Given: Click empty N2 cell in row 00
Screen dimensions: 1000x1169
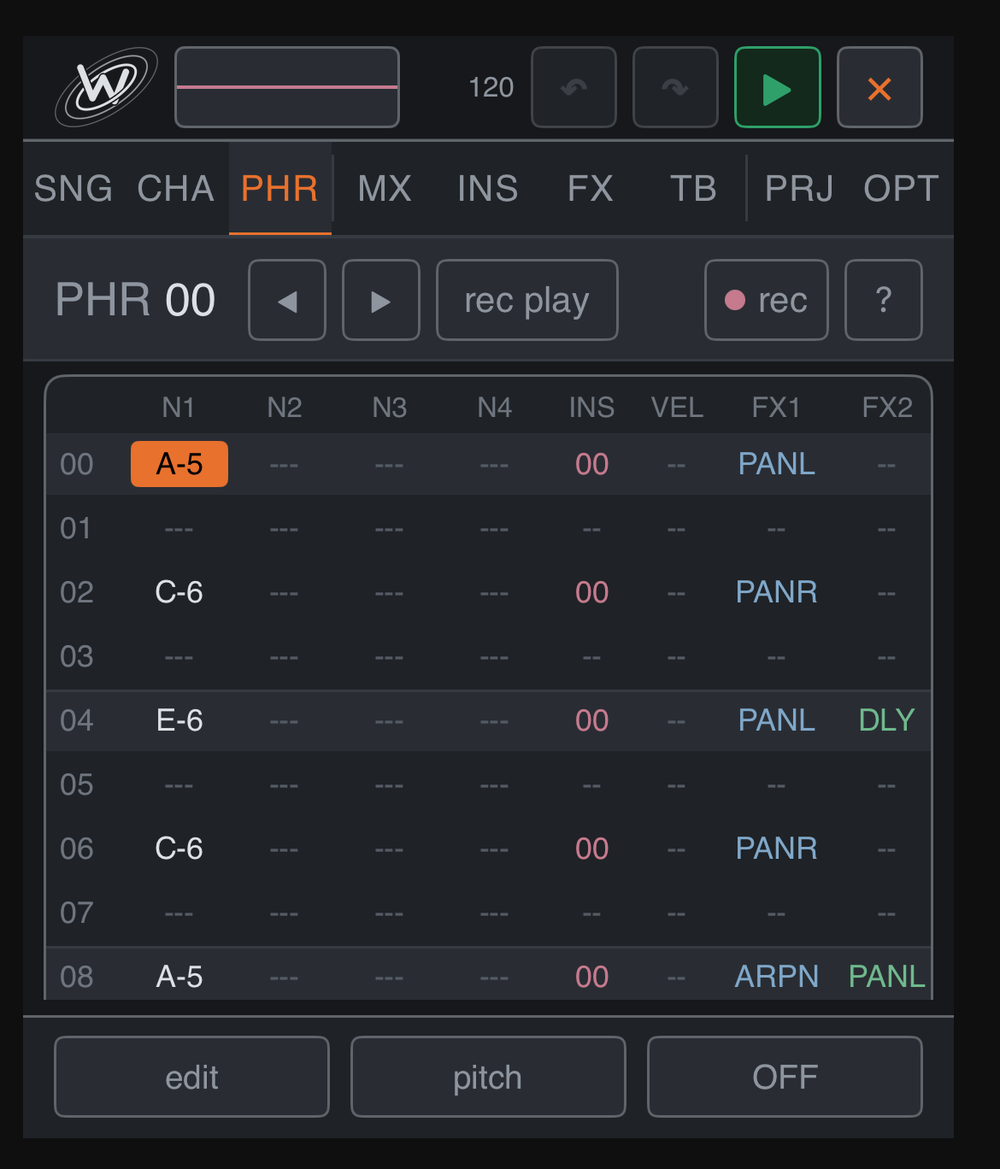Looking at the screenshot, I should pyautogui.click(x=284, y=465).
